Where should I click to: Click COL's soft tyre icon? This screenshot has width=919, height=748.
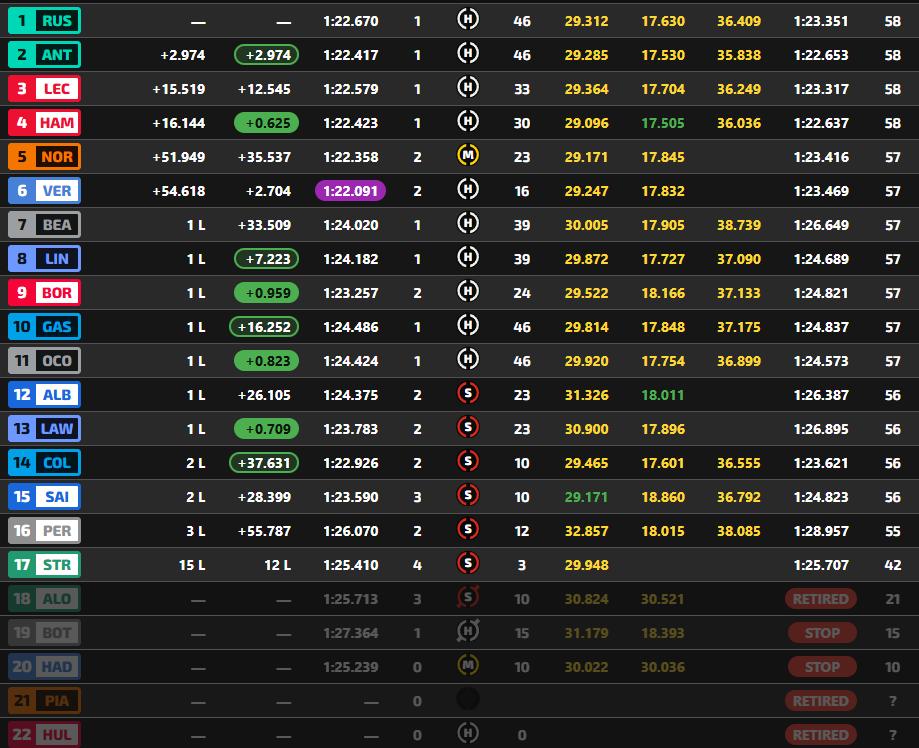tap(468, 461)
